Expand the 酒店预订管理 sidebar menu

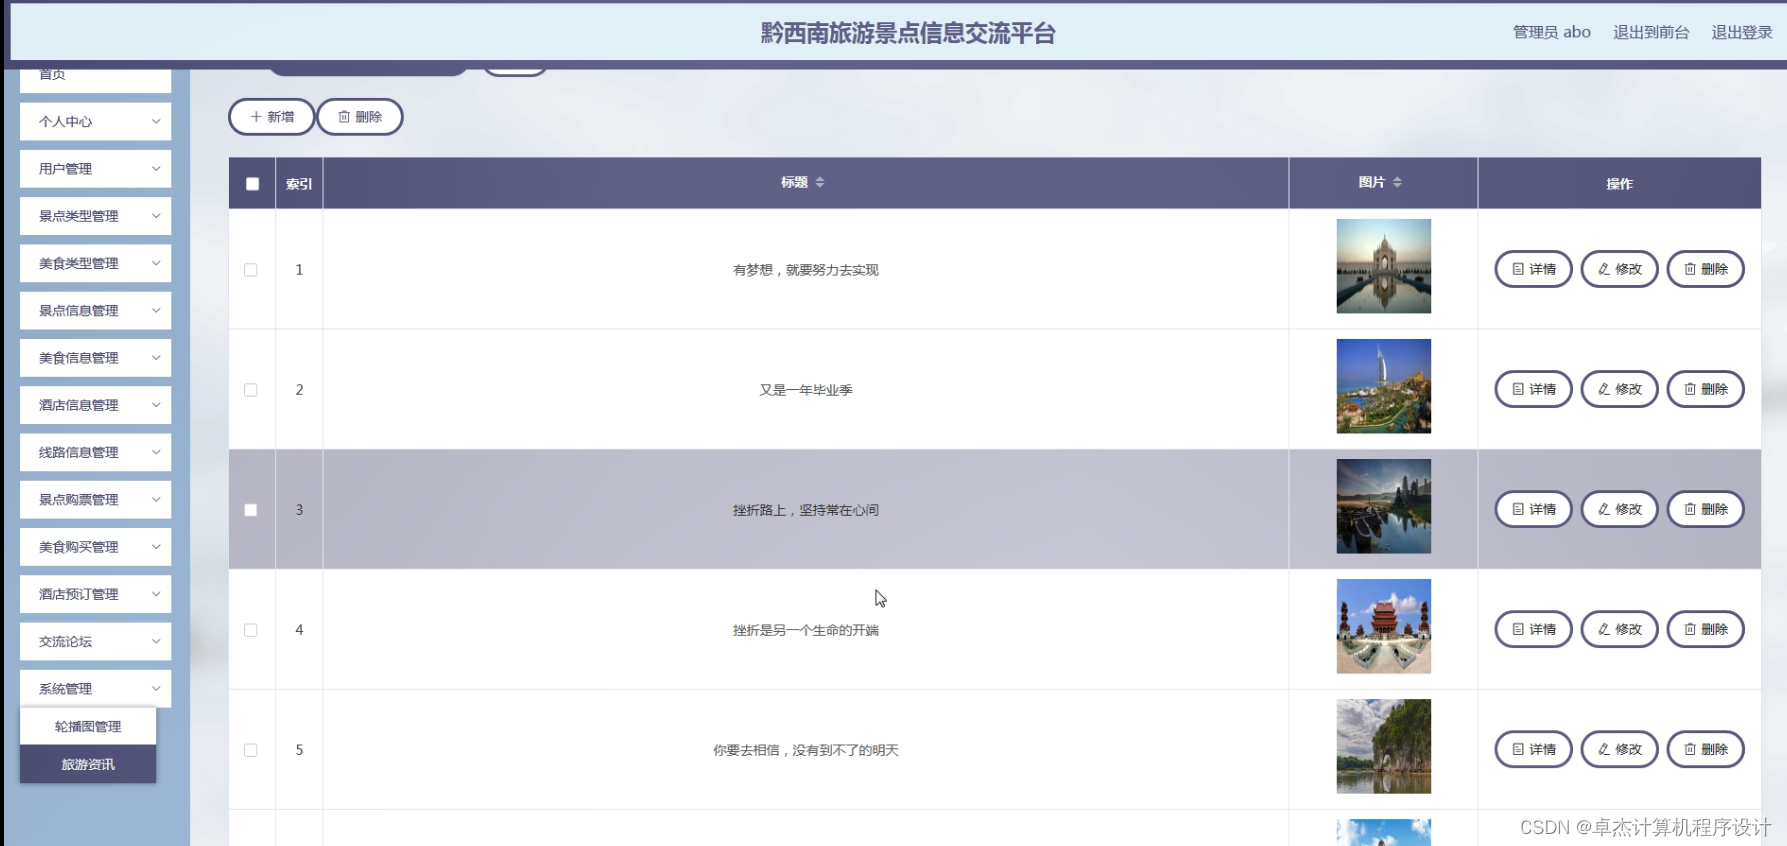point(95,594)
